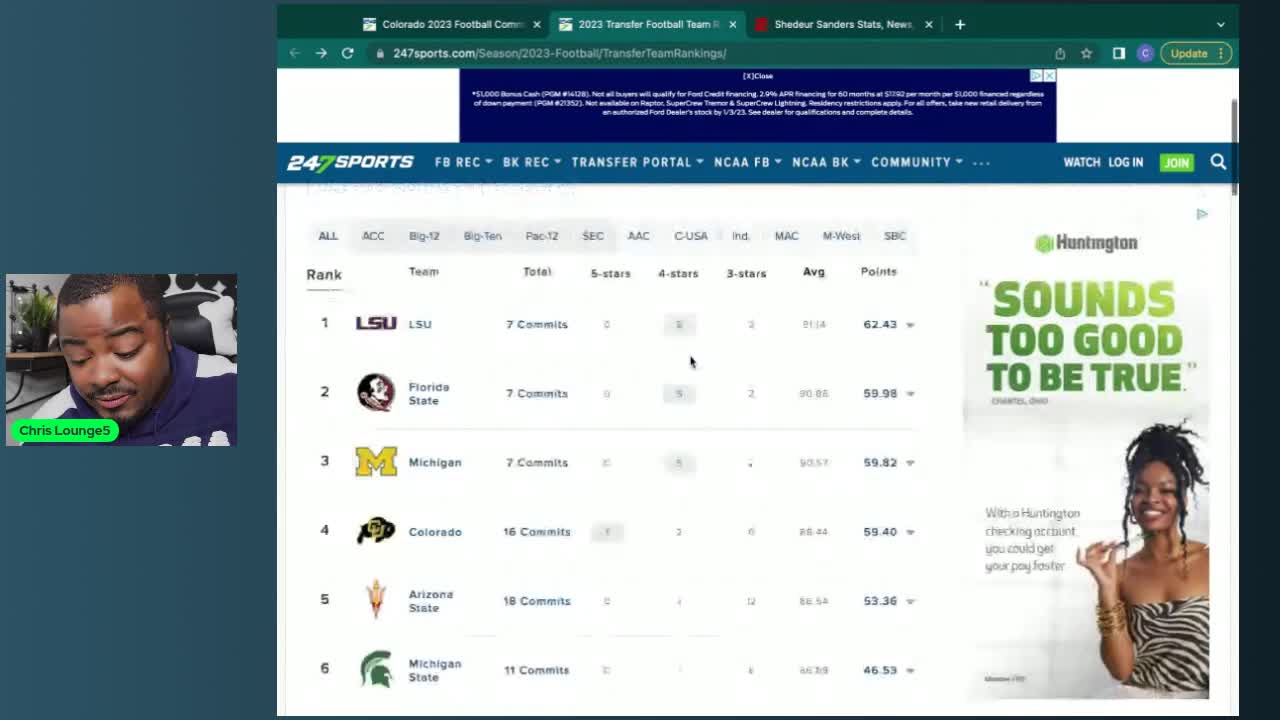Go back in browser history
Viewport: 1280px width, 720px height.
[295, 53]
